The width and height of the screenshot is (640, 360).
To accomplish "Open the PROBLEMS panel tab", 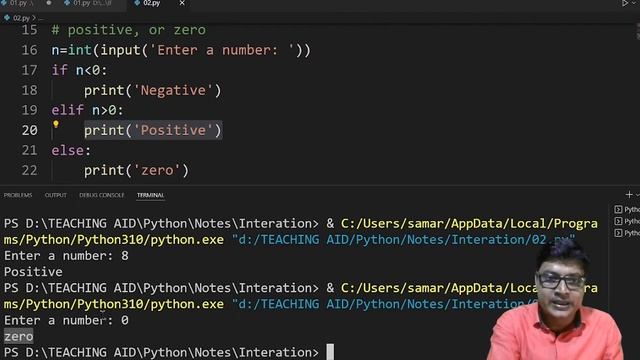I will (x=18, y=195).
